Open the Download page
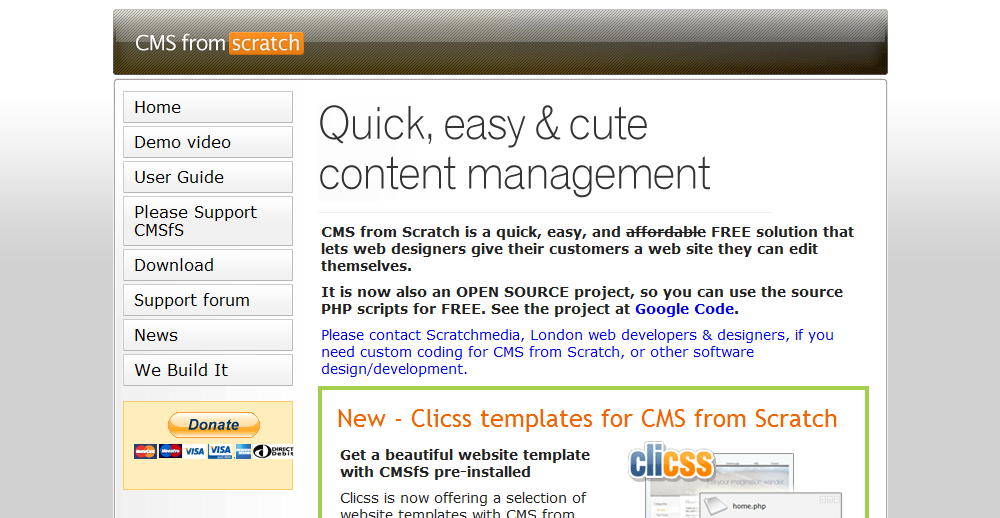This screenshot has height=518, width=1000. coord(208,265)
